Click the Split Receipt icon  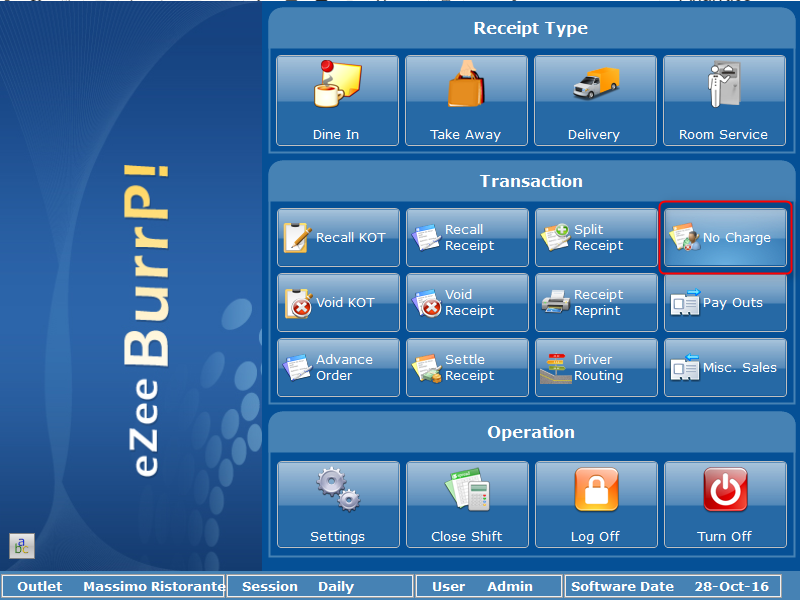click(x=556, y=237)
